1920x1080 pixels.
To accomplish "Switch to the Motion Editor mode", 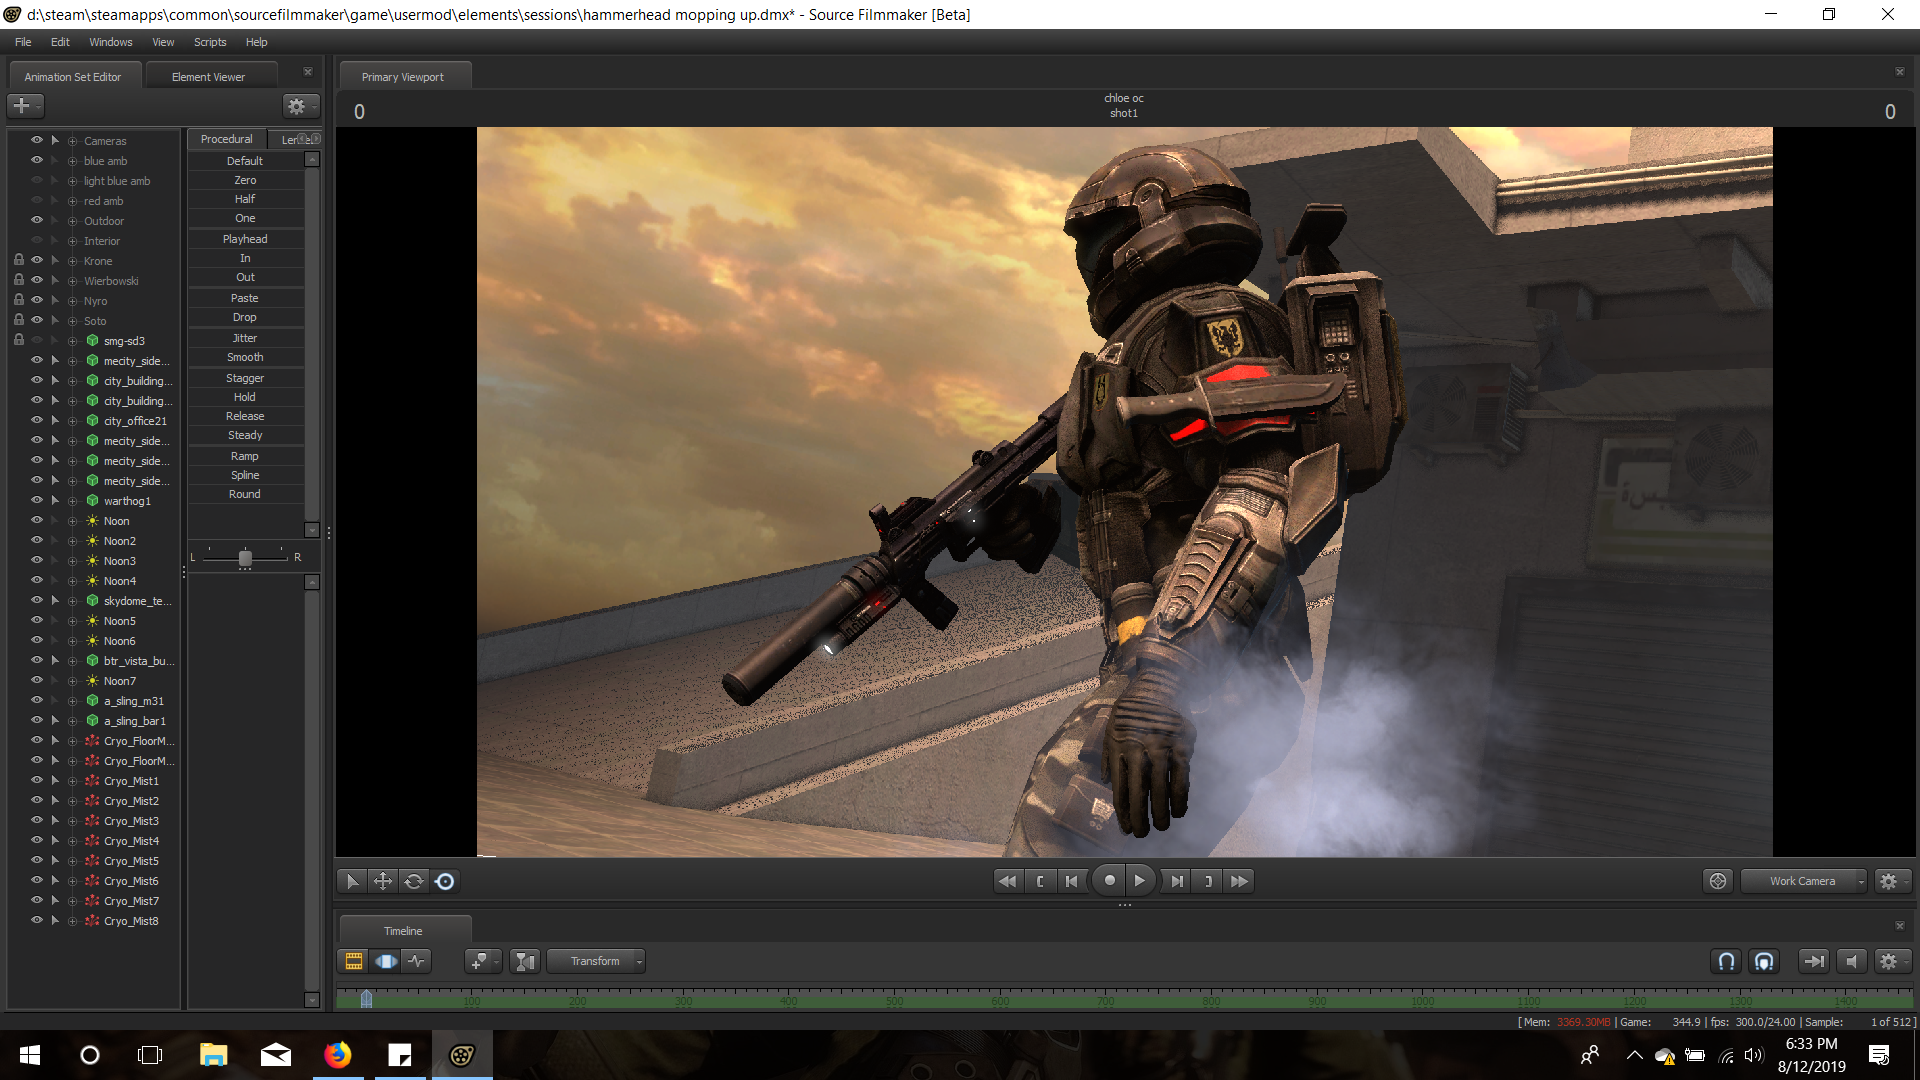I will click(x=386, y=961).
